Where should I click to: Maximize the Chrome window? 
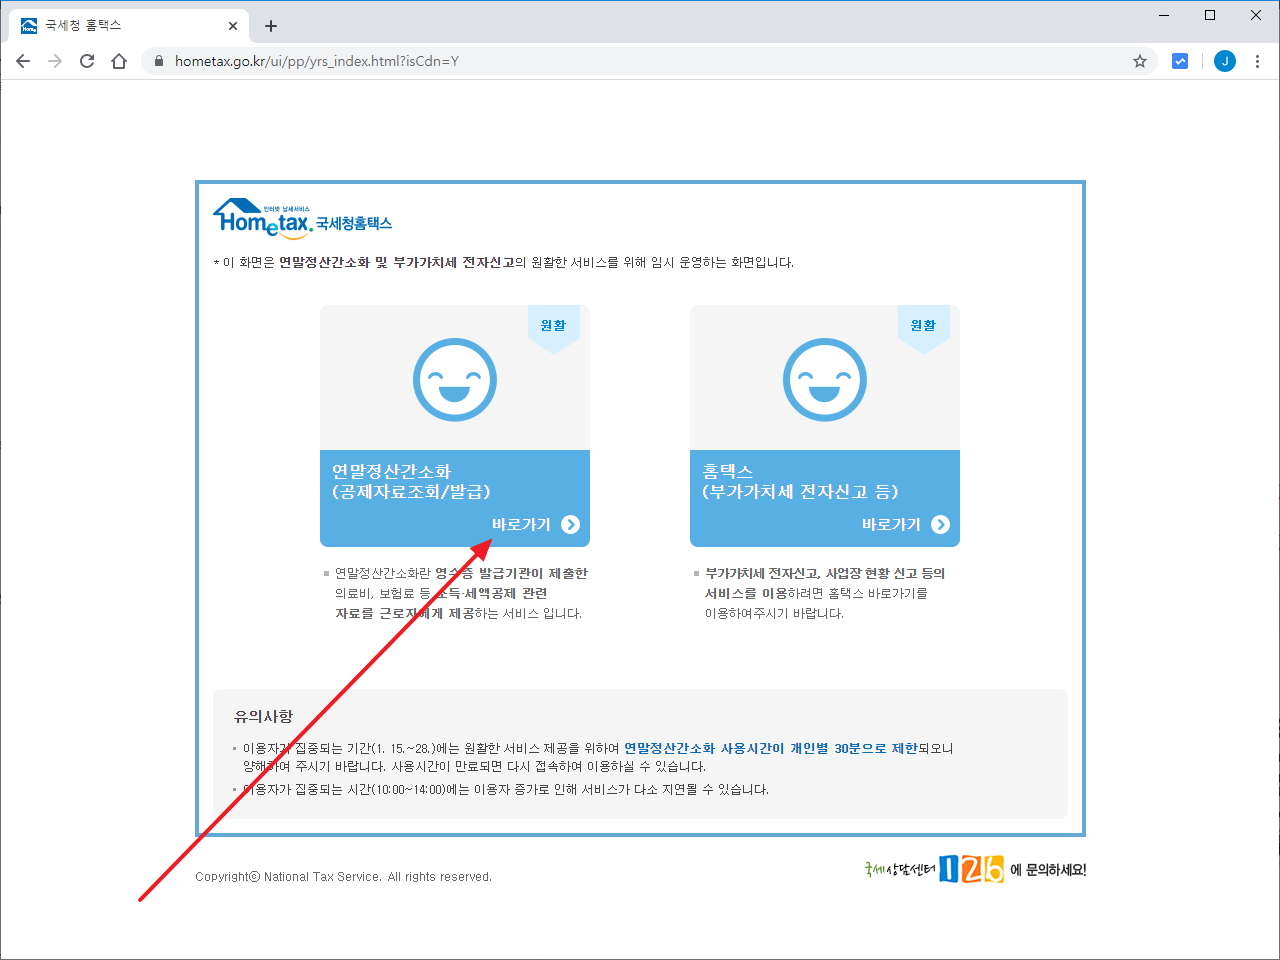tap(1210, 15)
